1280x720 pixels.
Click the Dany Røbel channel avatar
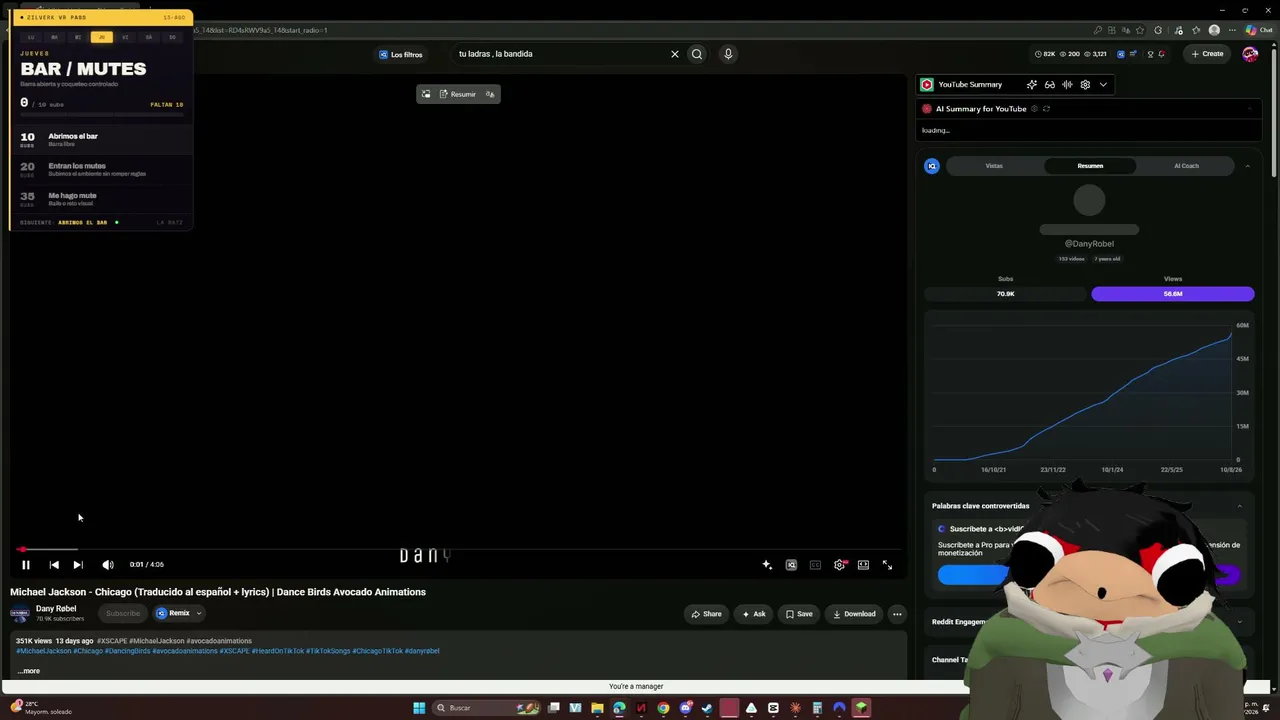19,614
